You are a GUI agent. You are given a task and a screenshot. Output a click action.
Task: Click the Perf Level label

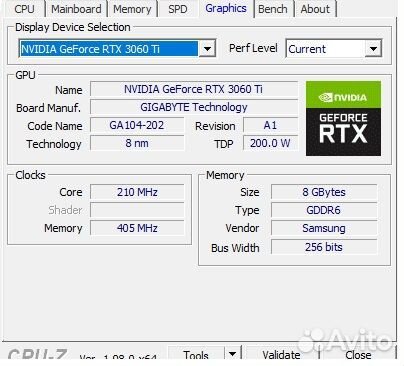(x=253, y=48)
